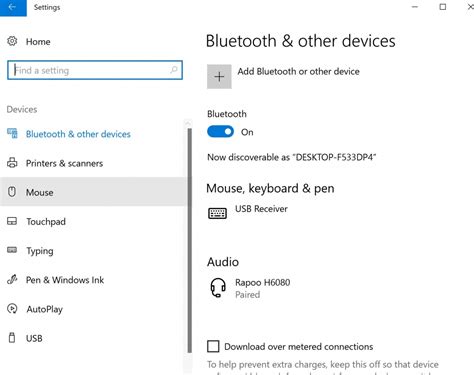Viewport: 474px width, 375px height.
Task: Click the back arrow in title bar
Action: [x=13, y=7]
